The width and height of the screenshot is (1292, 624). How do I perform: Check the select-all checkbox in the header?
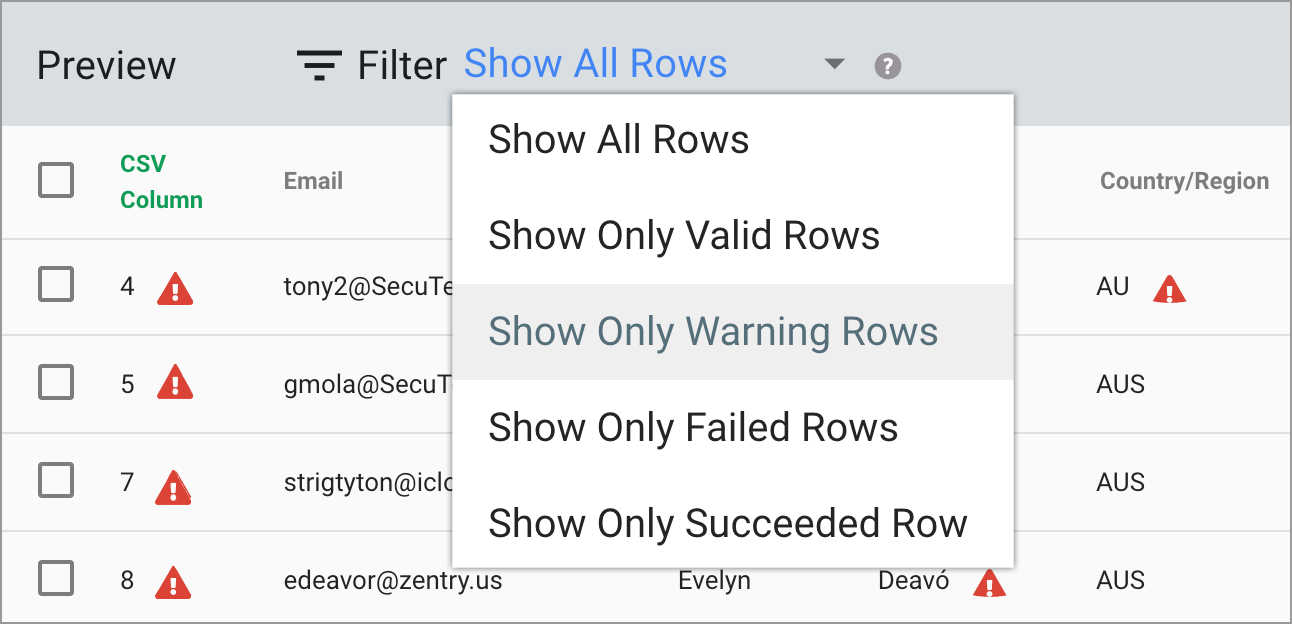pyautogui.click(x=57, y=180)
